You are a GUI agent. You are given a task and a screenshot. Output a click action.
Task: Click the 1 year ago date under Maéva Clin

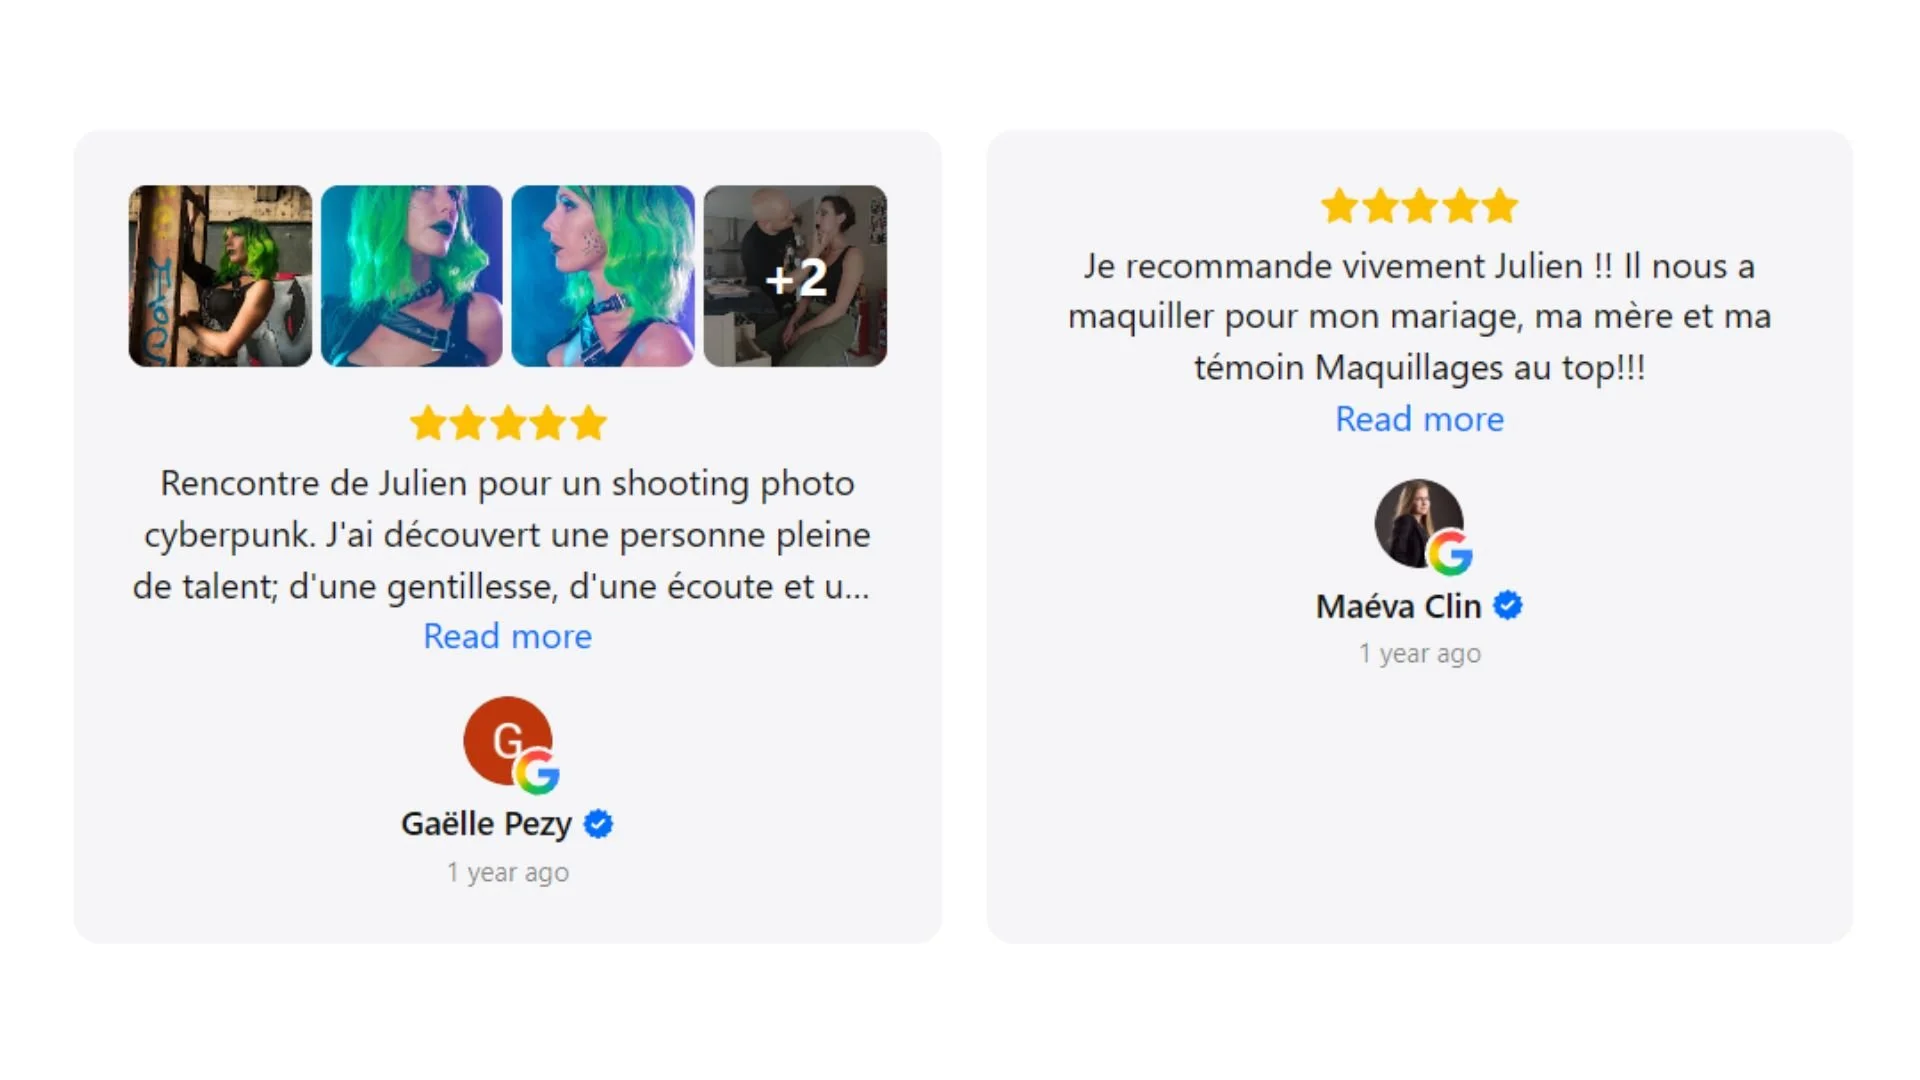click(1419, 653)
